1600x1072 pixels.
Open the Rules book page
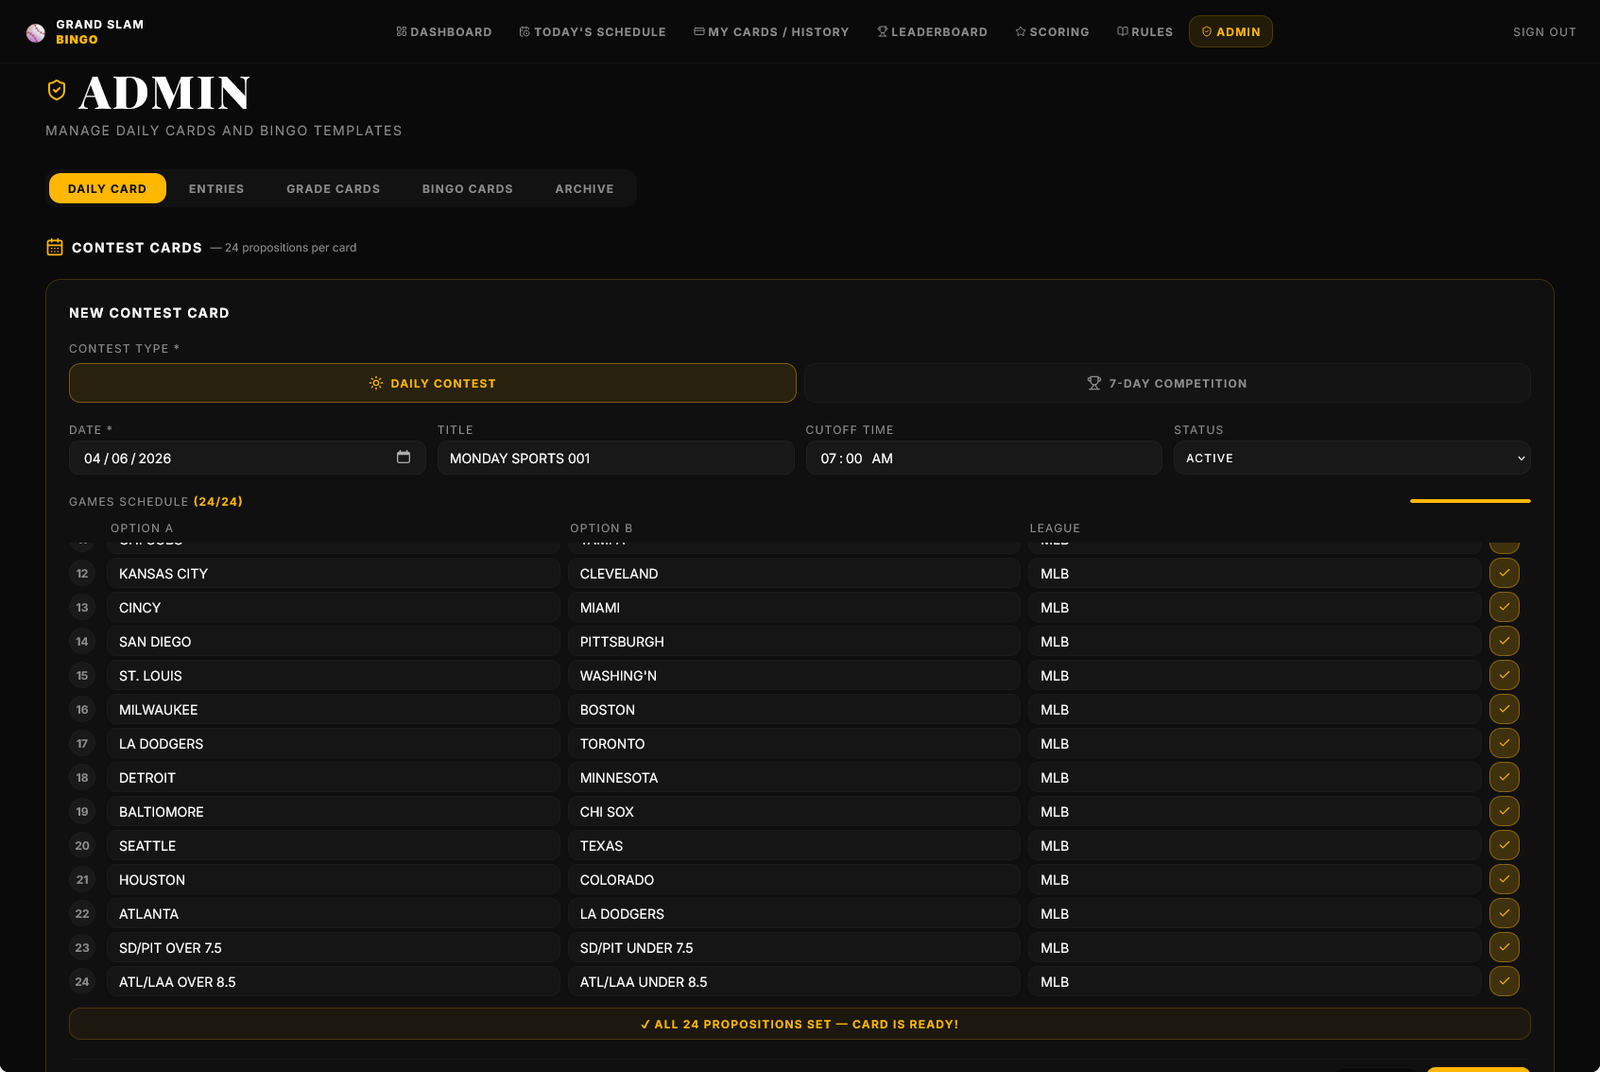coord(1144,32)
